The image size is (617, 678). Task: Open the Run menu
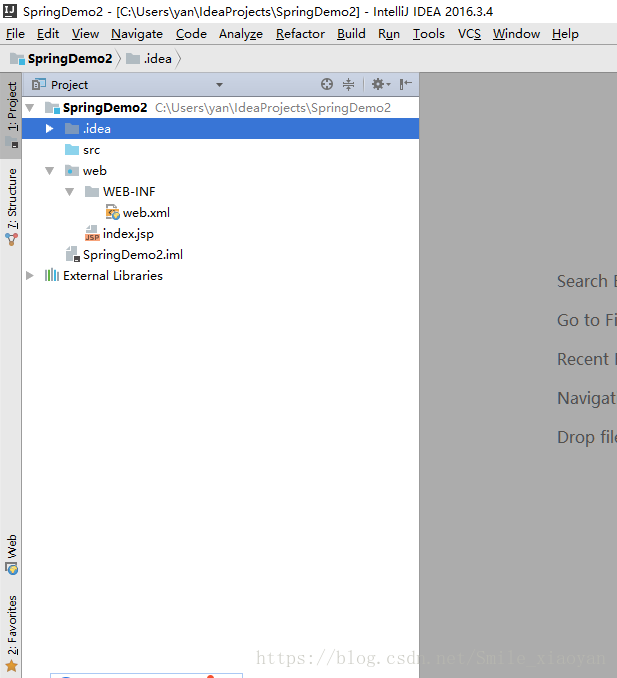(x=389, y=34)
